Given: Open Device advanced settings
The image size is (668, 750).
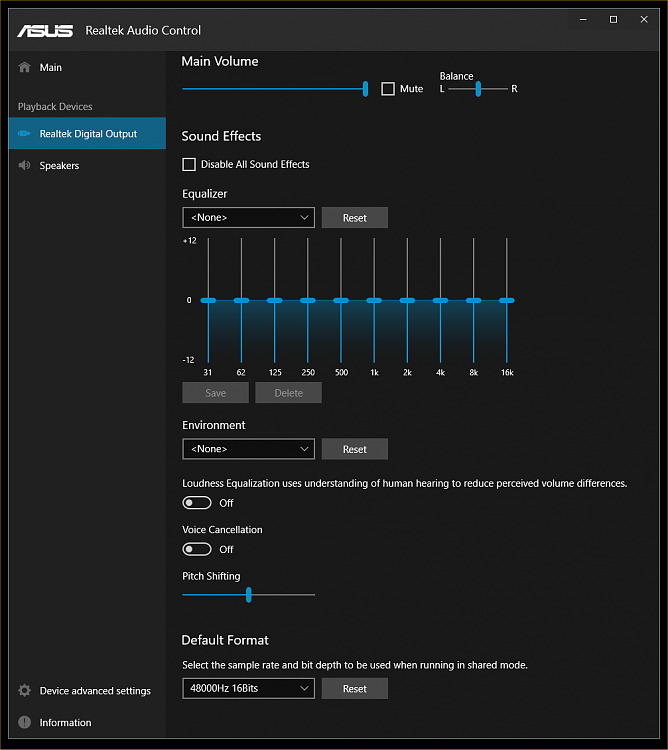Looking at the screenshot, I should click(87, 690).
